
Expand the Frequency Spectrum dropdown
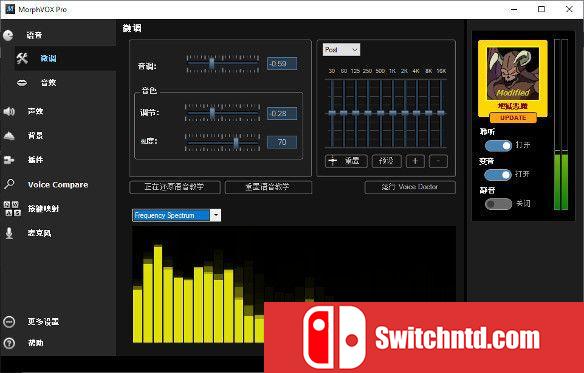click(x=215, y=215)
